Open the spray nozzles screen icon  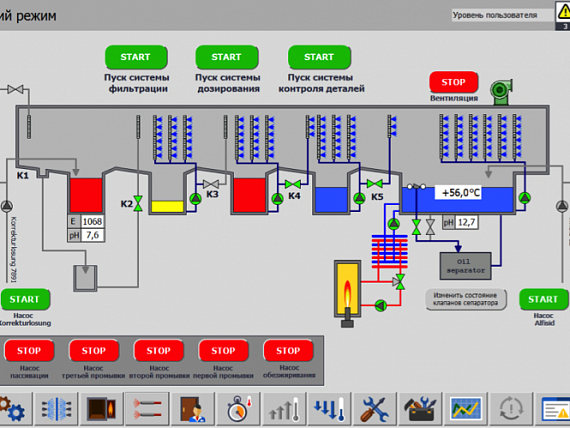tap(147, 409)
